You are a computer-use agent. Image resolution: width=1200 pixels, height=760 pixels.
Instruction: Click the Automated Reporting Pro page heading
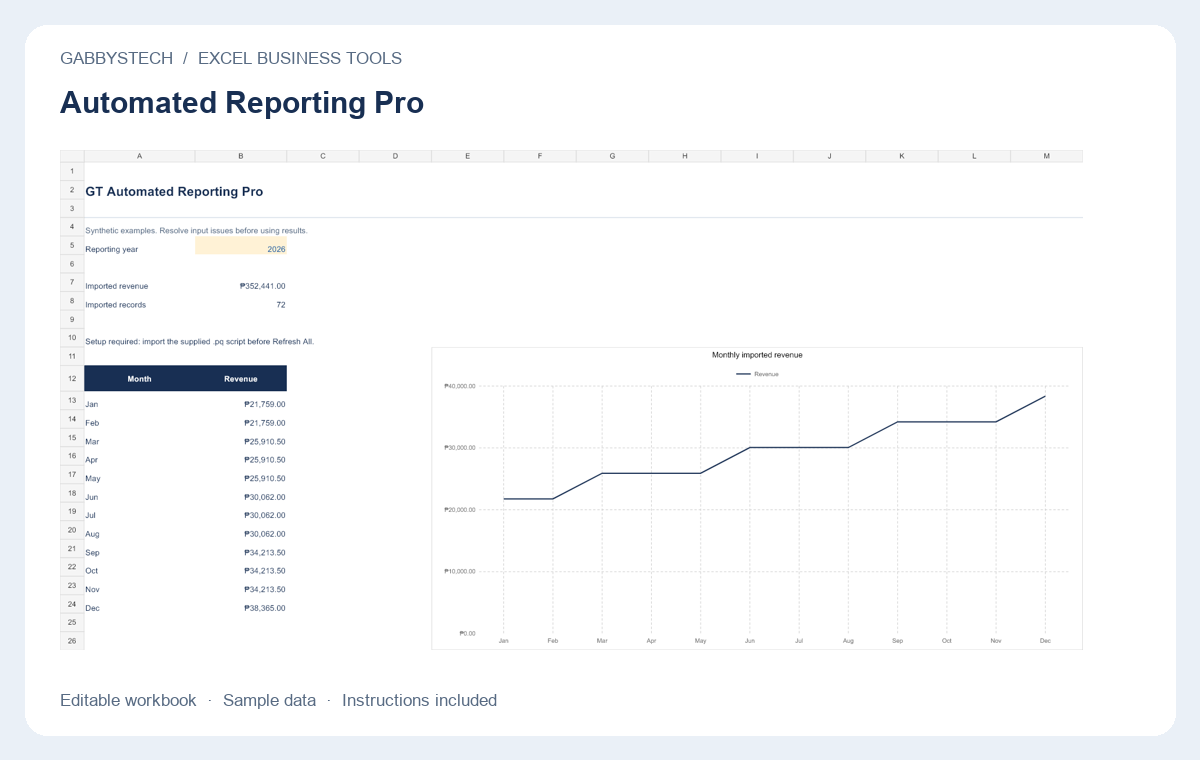click(x=242, y=103)
